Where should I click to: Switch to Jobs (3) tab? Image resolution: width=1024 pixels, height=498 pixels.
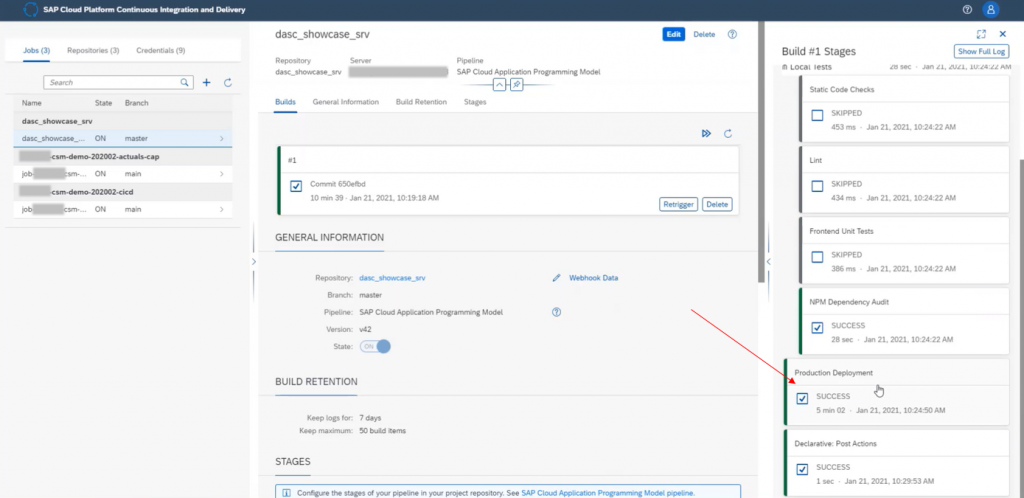click(x=37, y=50)
